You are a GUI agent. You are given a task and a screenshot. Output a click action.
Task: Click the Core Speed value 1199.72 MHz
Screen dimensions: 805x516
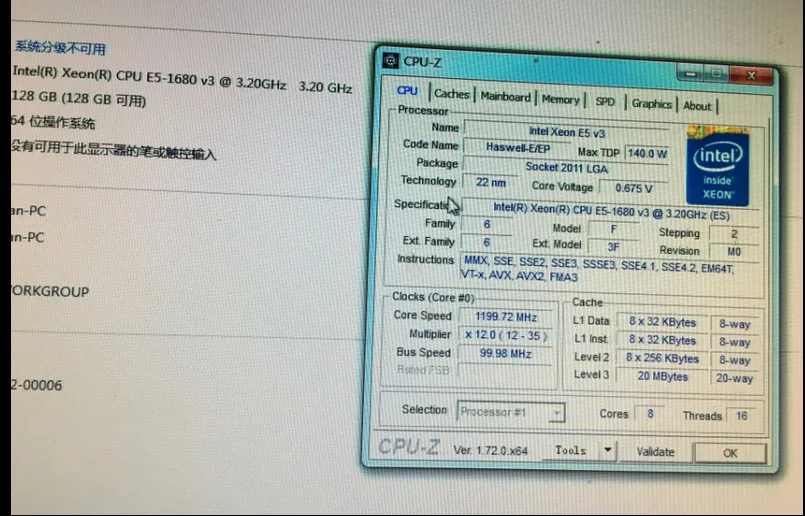pyautogui.click(x=506, y=317)
